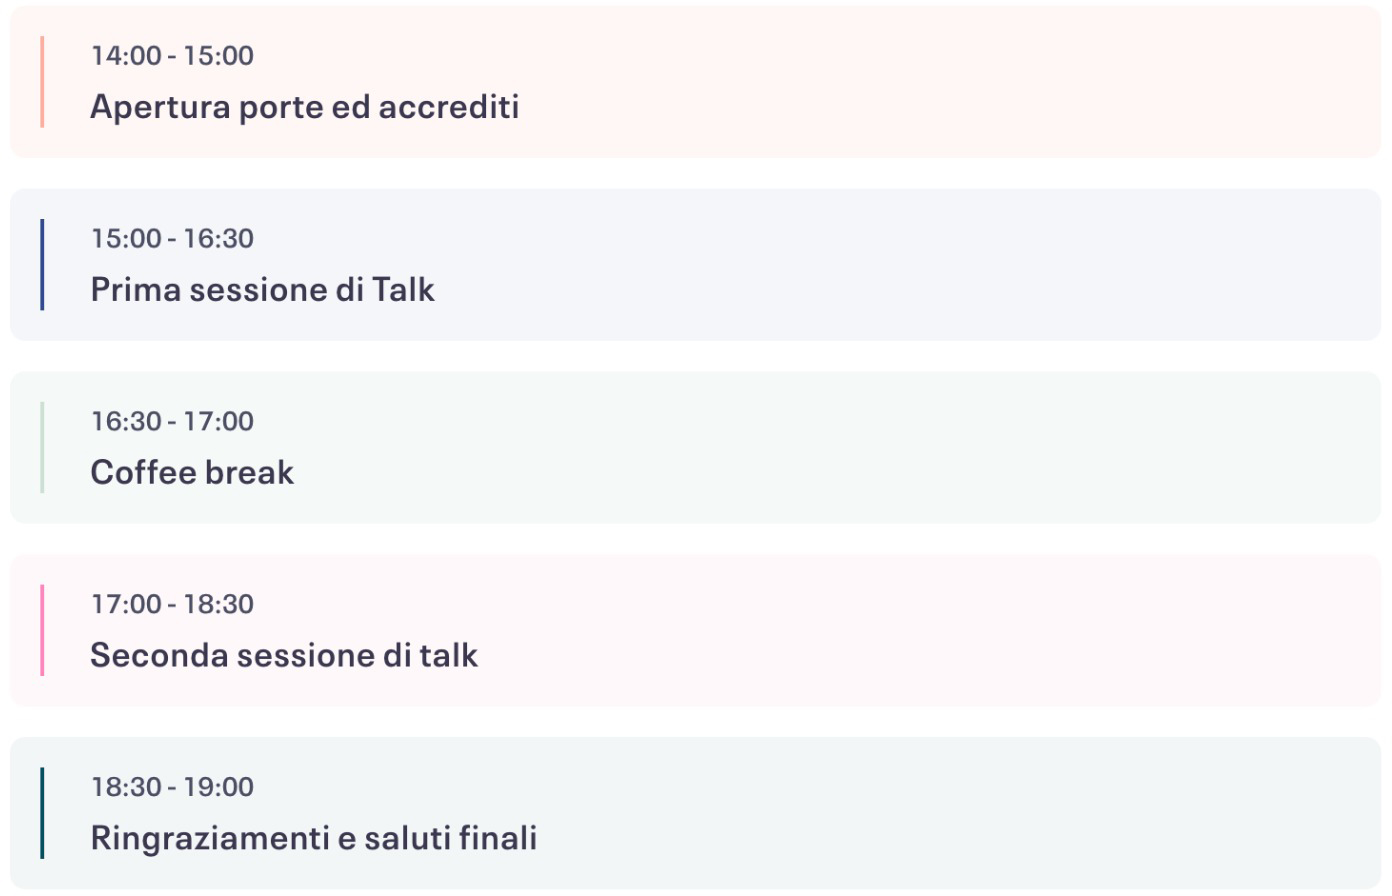This screenshot has height=896, width=1392.
Task: Click the 17:00 - 18:30 time label
Action: [172, 605]
